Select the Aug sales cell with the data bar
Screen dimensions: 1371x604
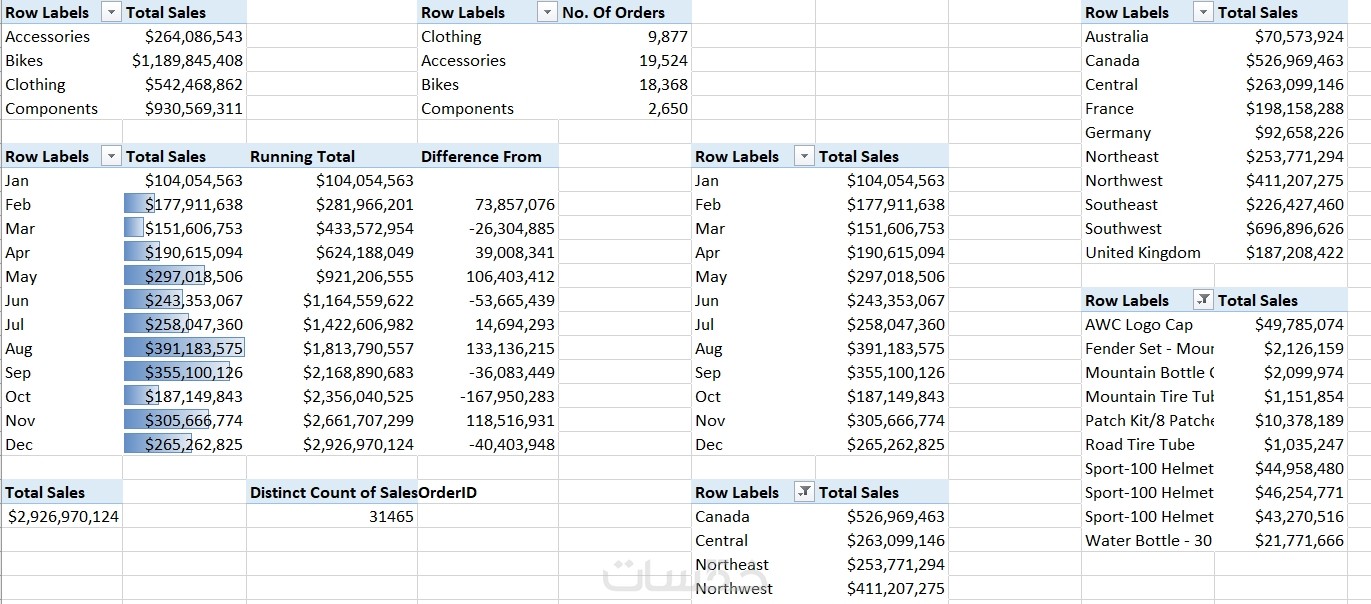point(185,348)
